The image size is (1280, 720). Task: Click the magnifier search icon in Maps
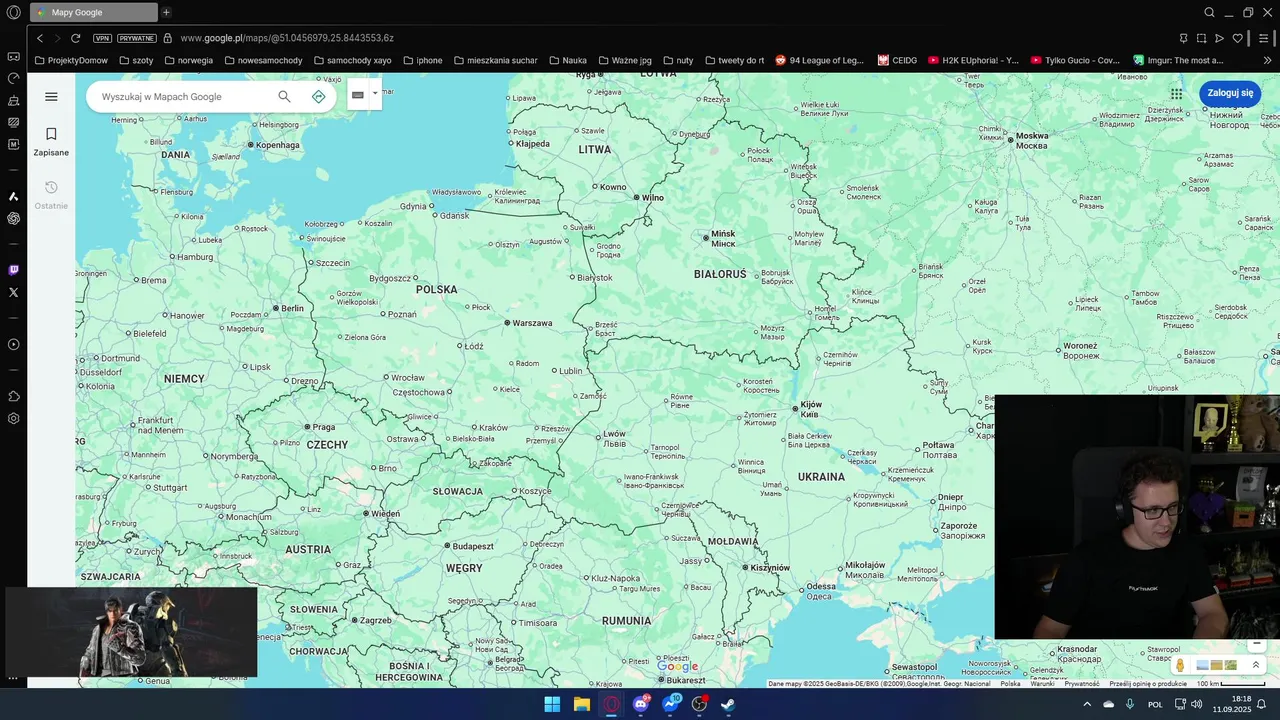point(284,97)
